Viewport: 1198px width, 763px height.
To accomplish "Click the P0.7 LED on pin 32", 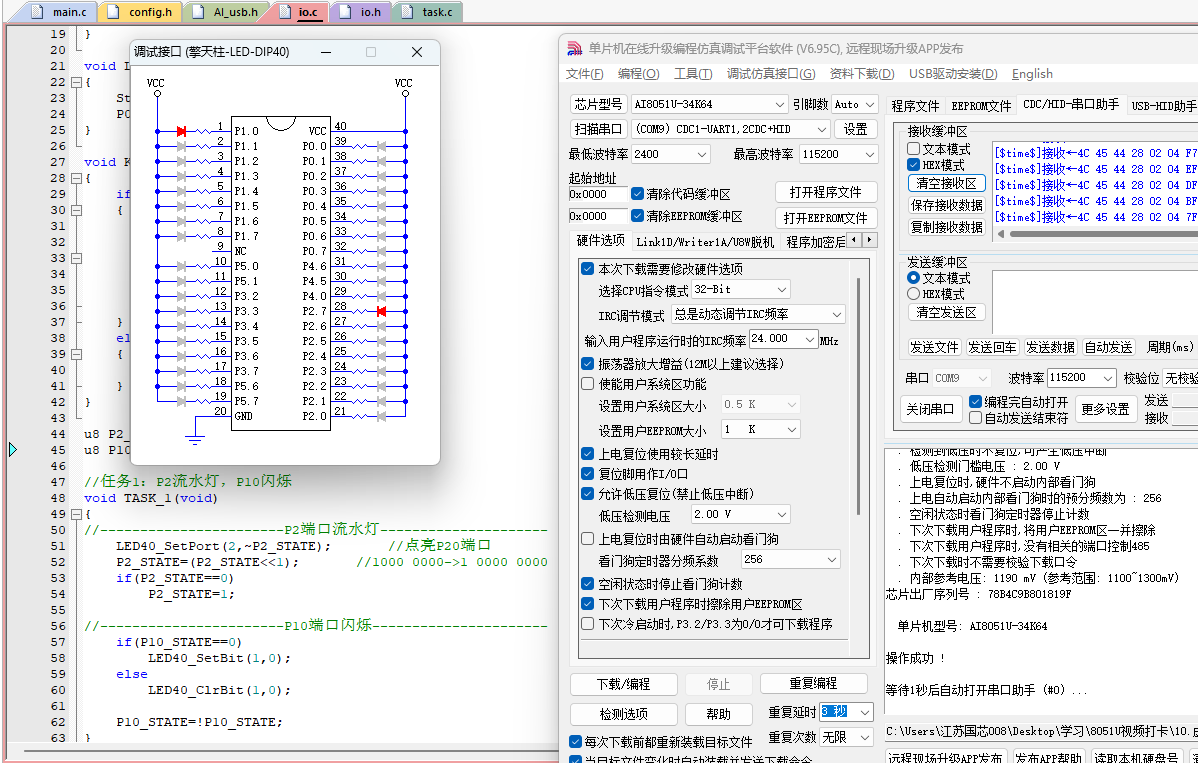I will coord(380,251).
